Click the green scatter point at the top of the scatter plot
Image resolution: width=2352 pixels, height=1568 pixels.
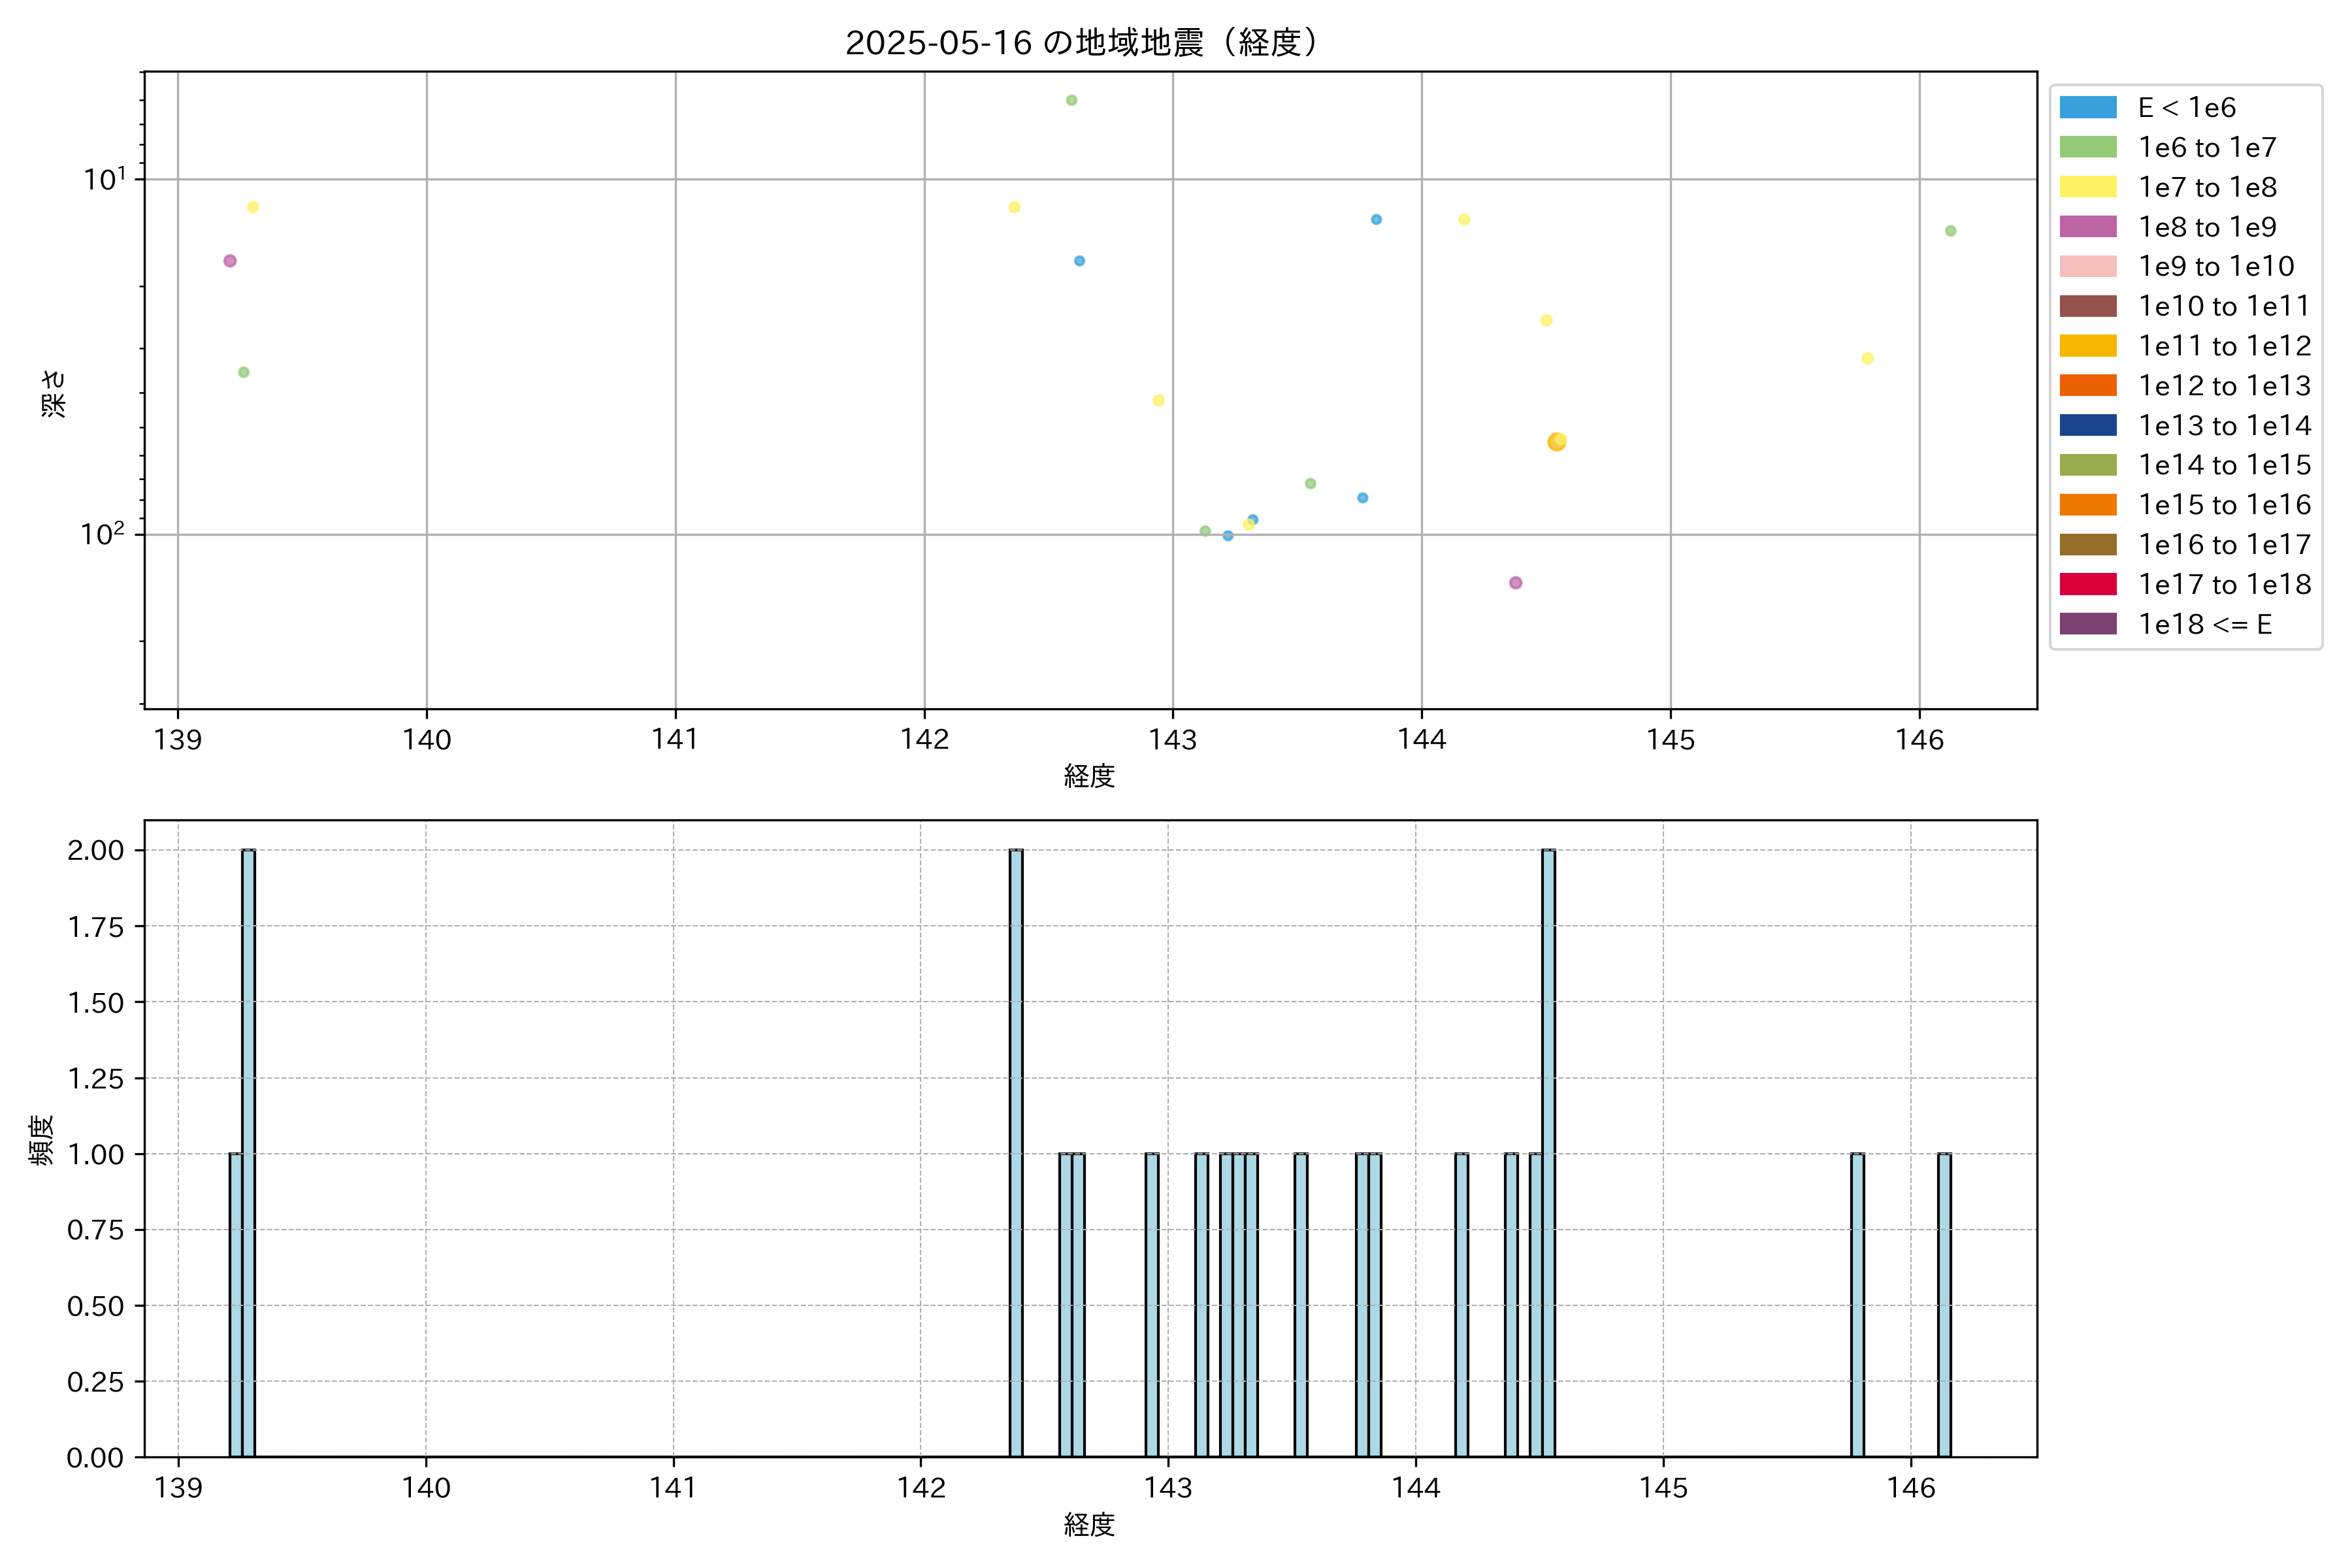1071,100
